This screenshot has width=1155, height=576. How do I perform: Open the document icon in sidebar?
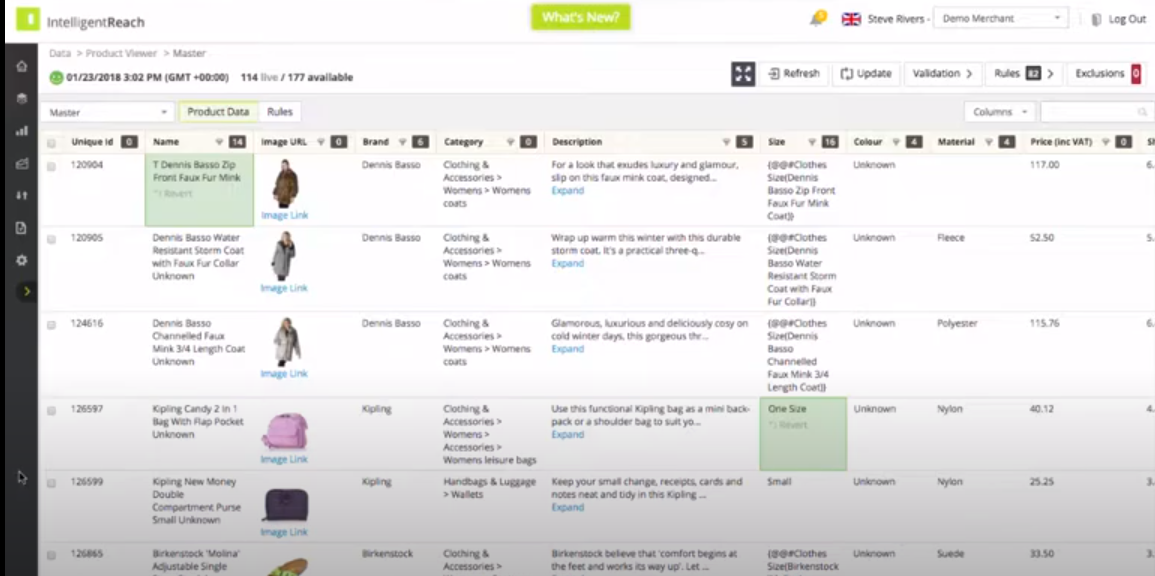(21, 228)
